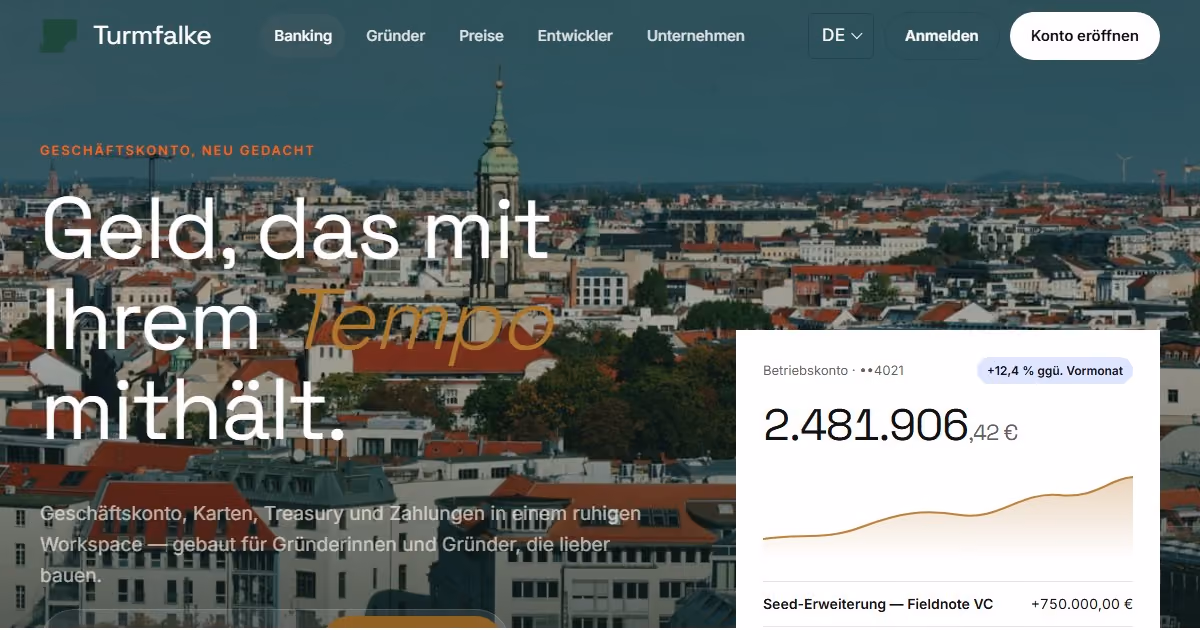Viewport: 1200px width, 630px height.
Task: Select the Banking nav item
Action: tap(303, 36)
